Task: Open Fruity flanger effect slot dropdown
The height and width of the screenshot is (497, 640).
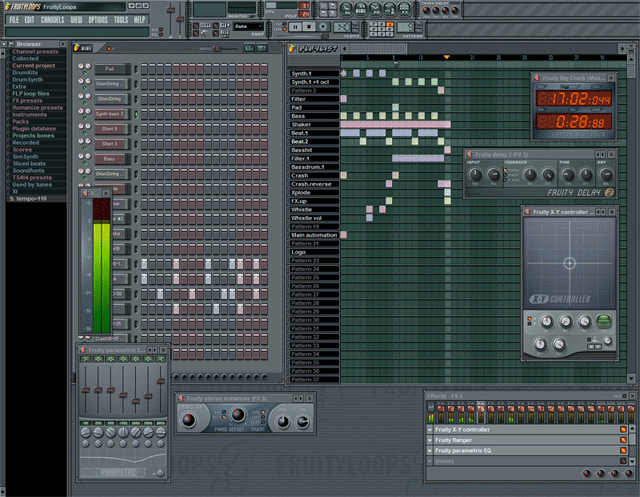Action: pyautogui.click(x=430, y=440)
